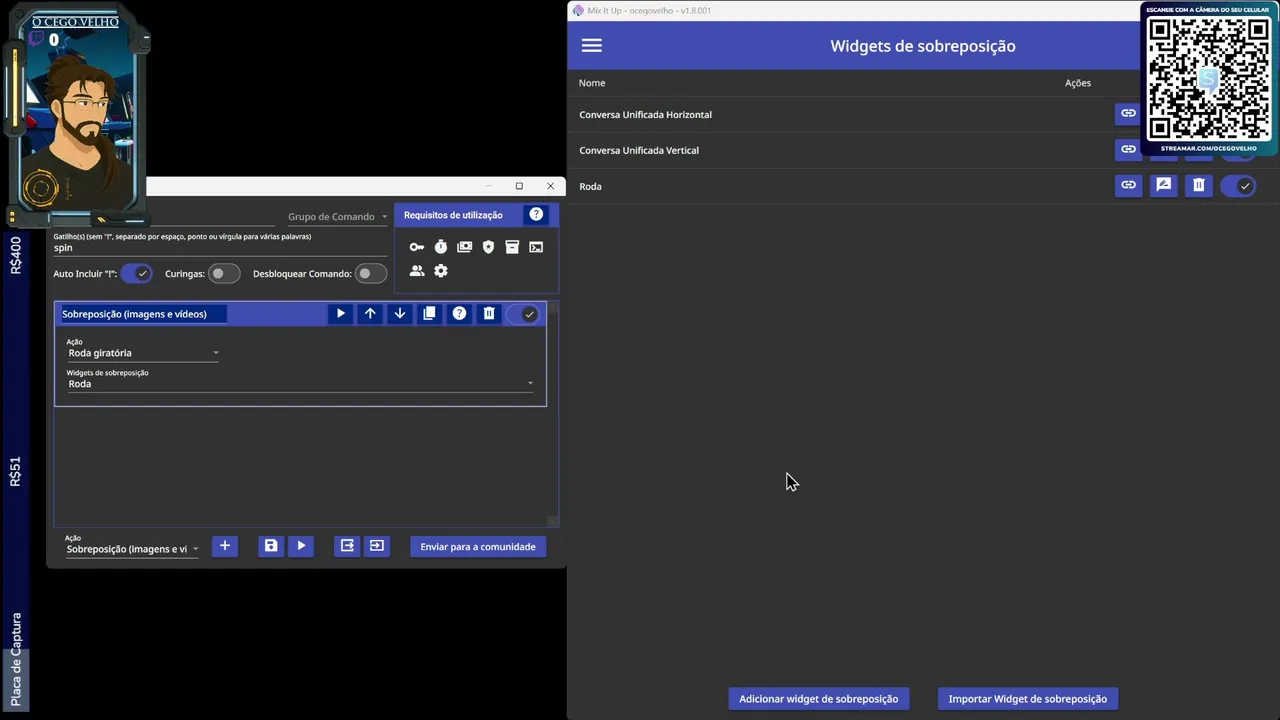Image resolution: width=1280 pixels, height=720 pixels.
Task: Select the Roda row name in widgets list
Action: pyautogui.click(x=590, y=187)
